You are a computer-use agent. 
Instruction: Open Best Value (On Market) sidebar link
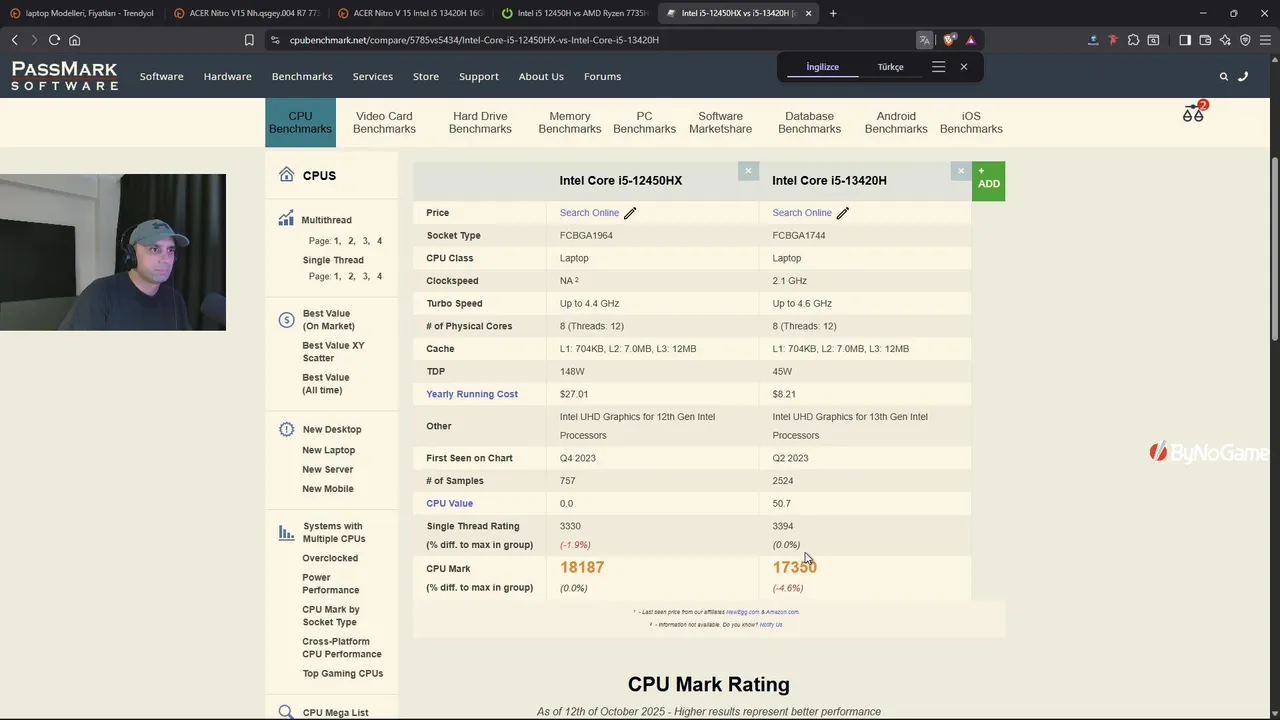coord(329,320)
